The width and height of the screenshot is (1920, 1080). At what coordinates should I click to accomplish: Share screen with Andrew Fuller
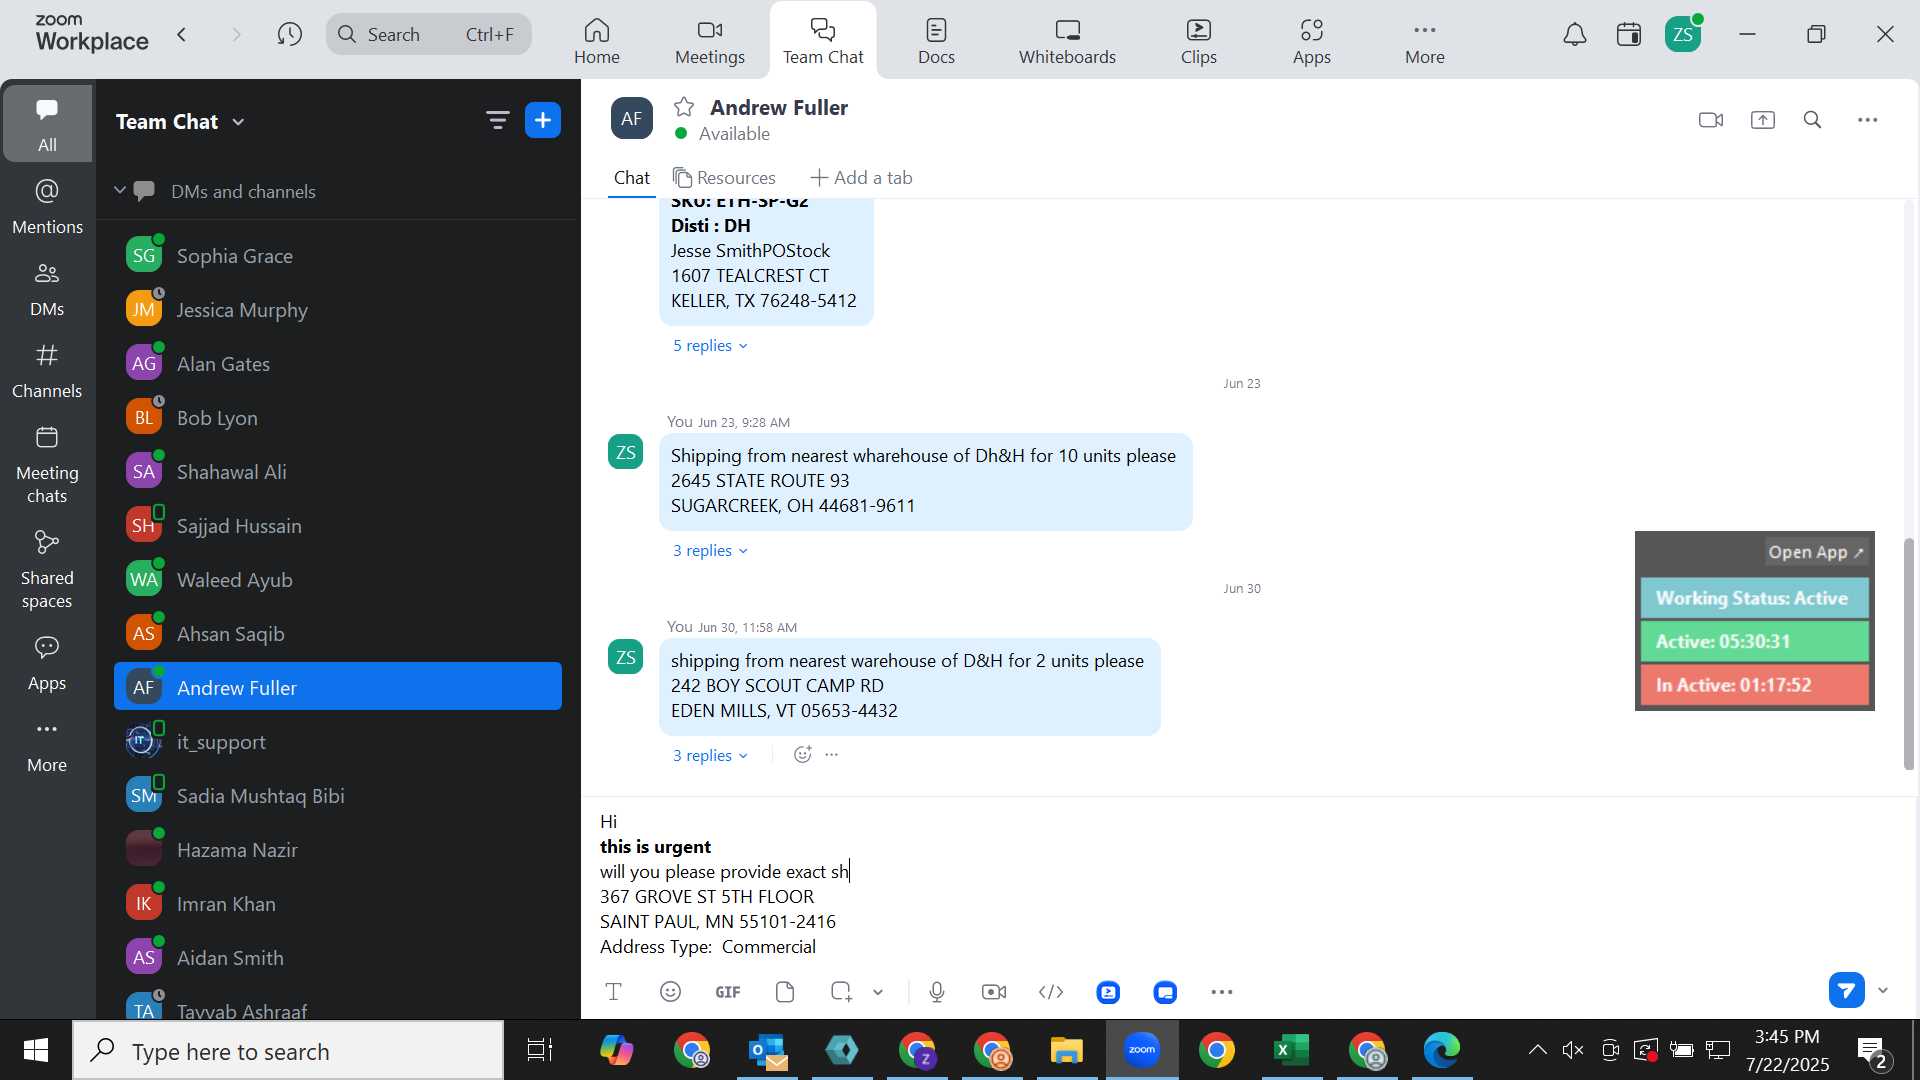[x=1763, y=120]
